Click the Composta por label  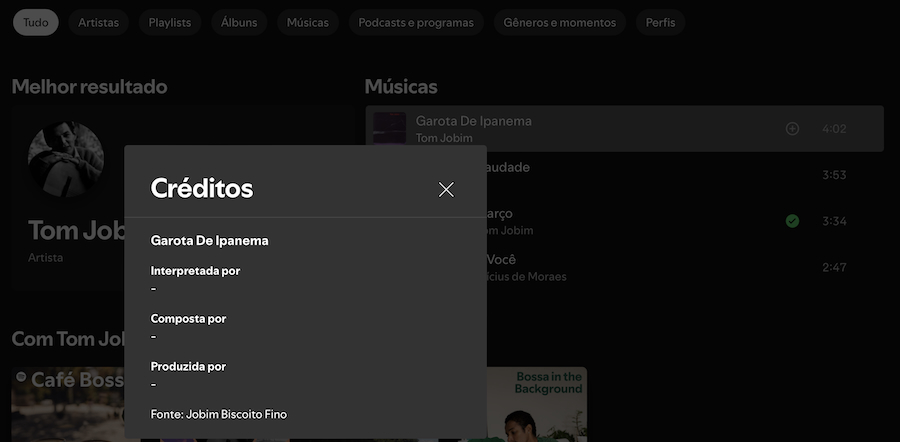(188, 319)
